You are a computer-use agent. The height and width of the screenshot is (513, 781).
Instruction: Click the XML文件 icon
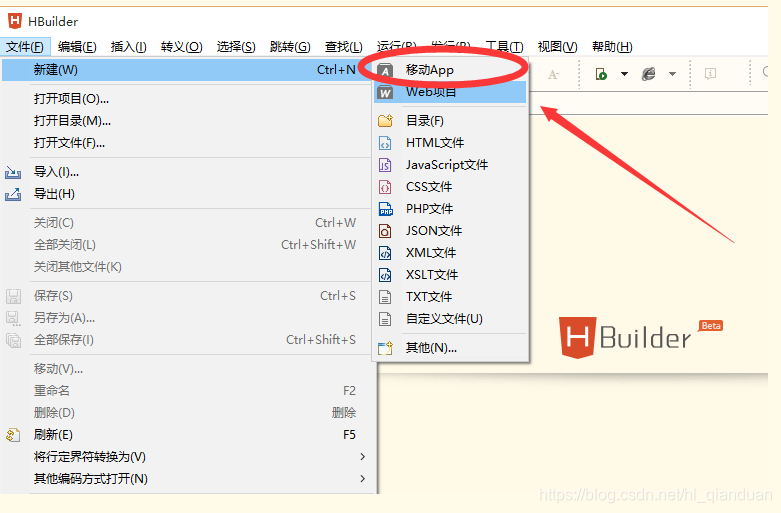point(385,253)
